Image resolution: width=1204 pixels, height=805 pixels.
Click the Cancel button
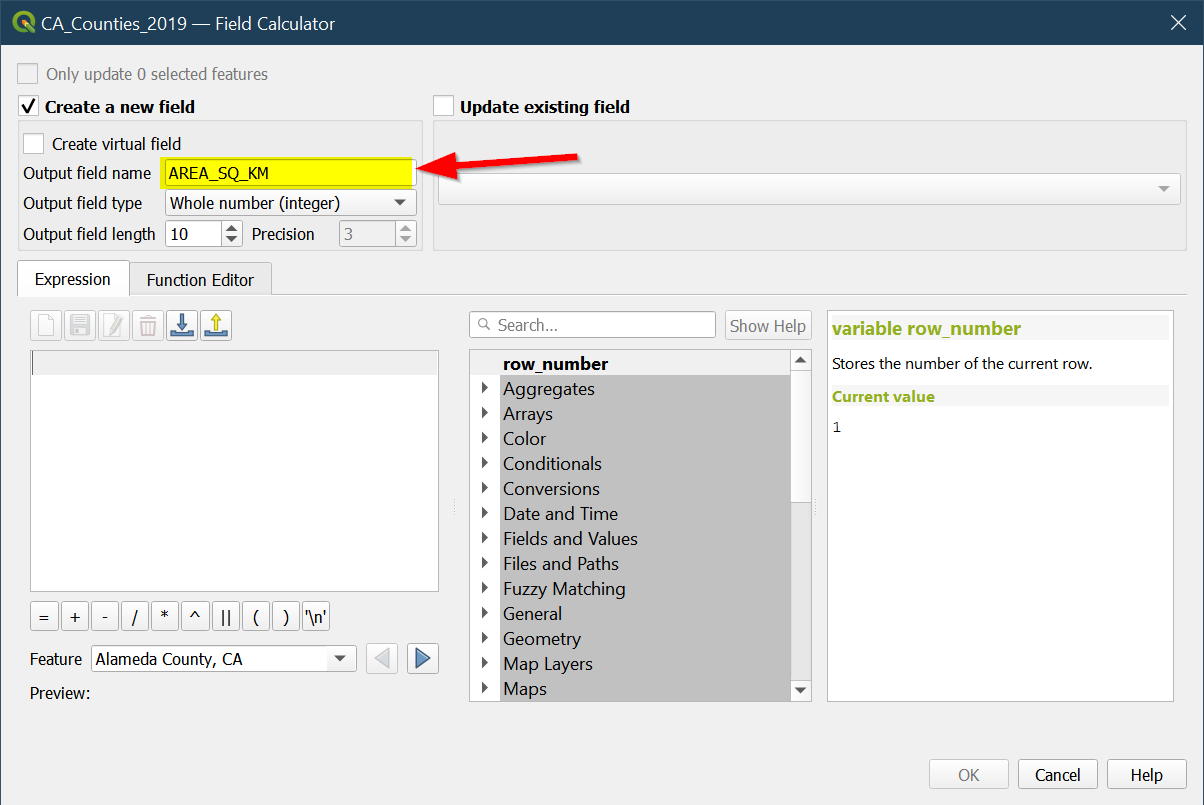(x=1057, y=775)
